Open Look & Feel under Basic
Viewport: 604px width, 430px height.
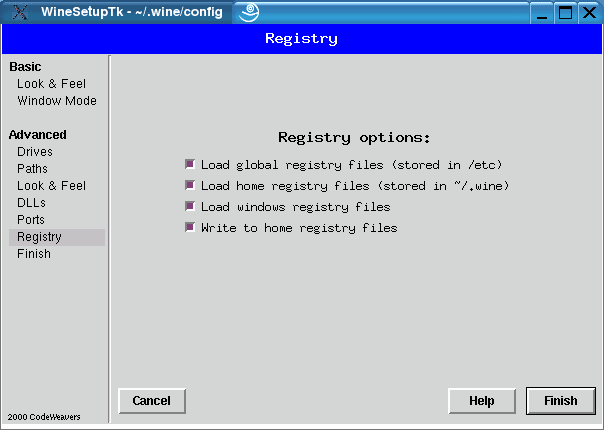[51, 84]
